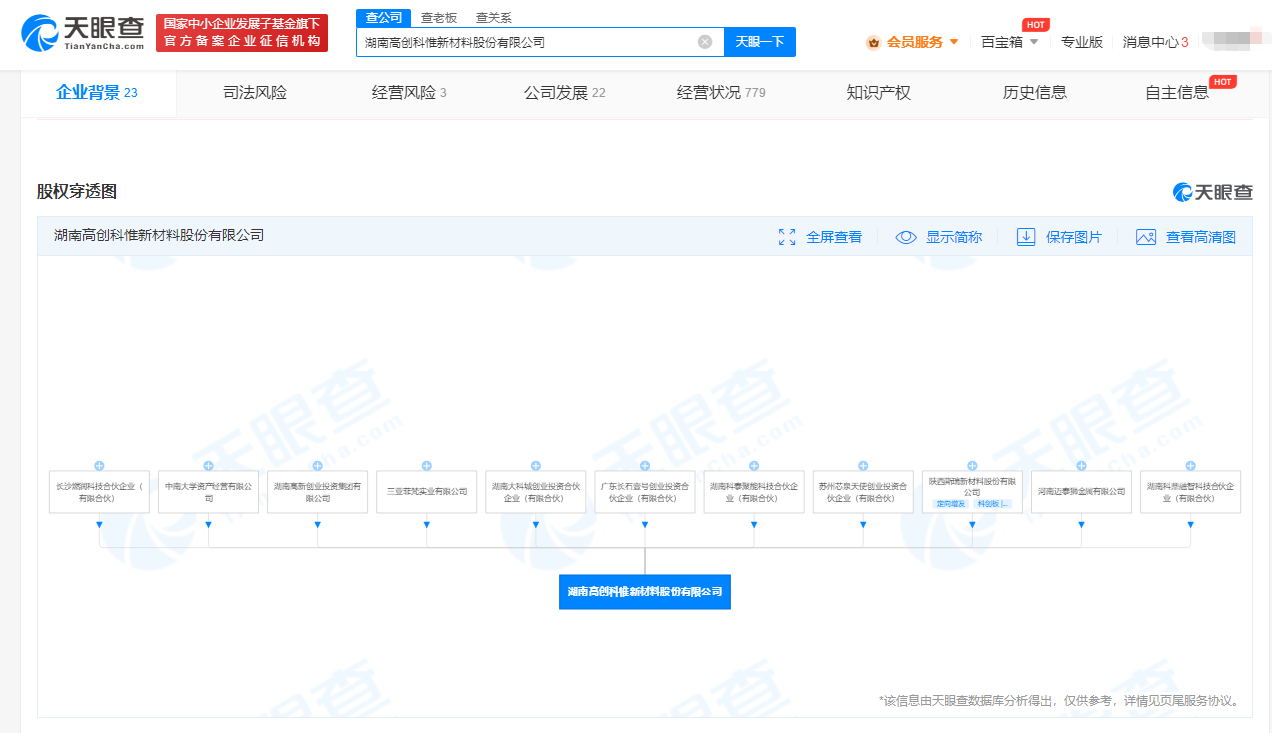Expand the plus above the 三亚 company node

point(426,466)
